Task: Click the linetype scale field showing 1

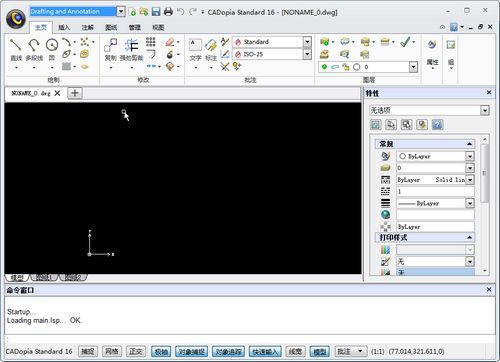Action: pos(435,191)
